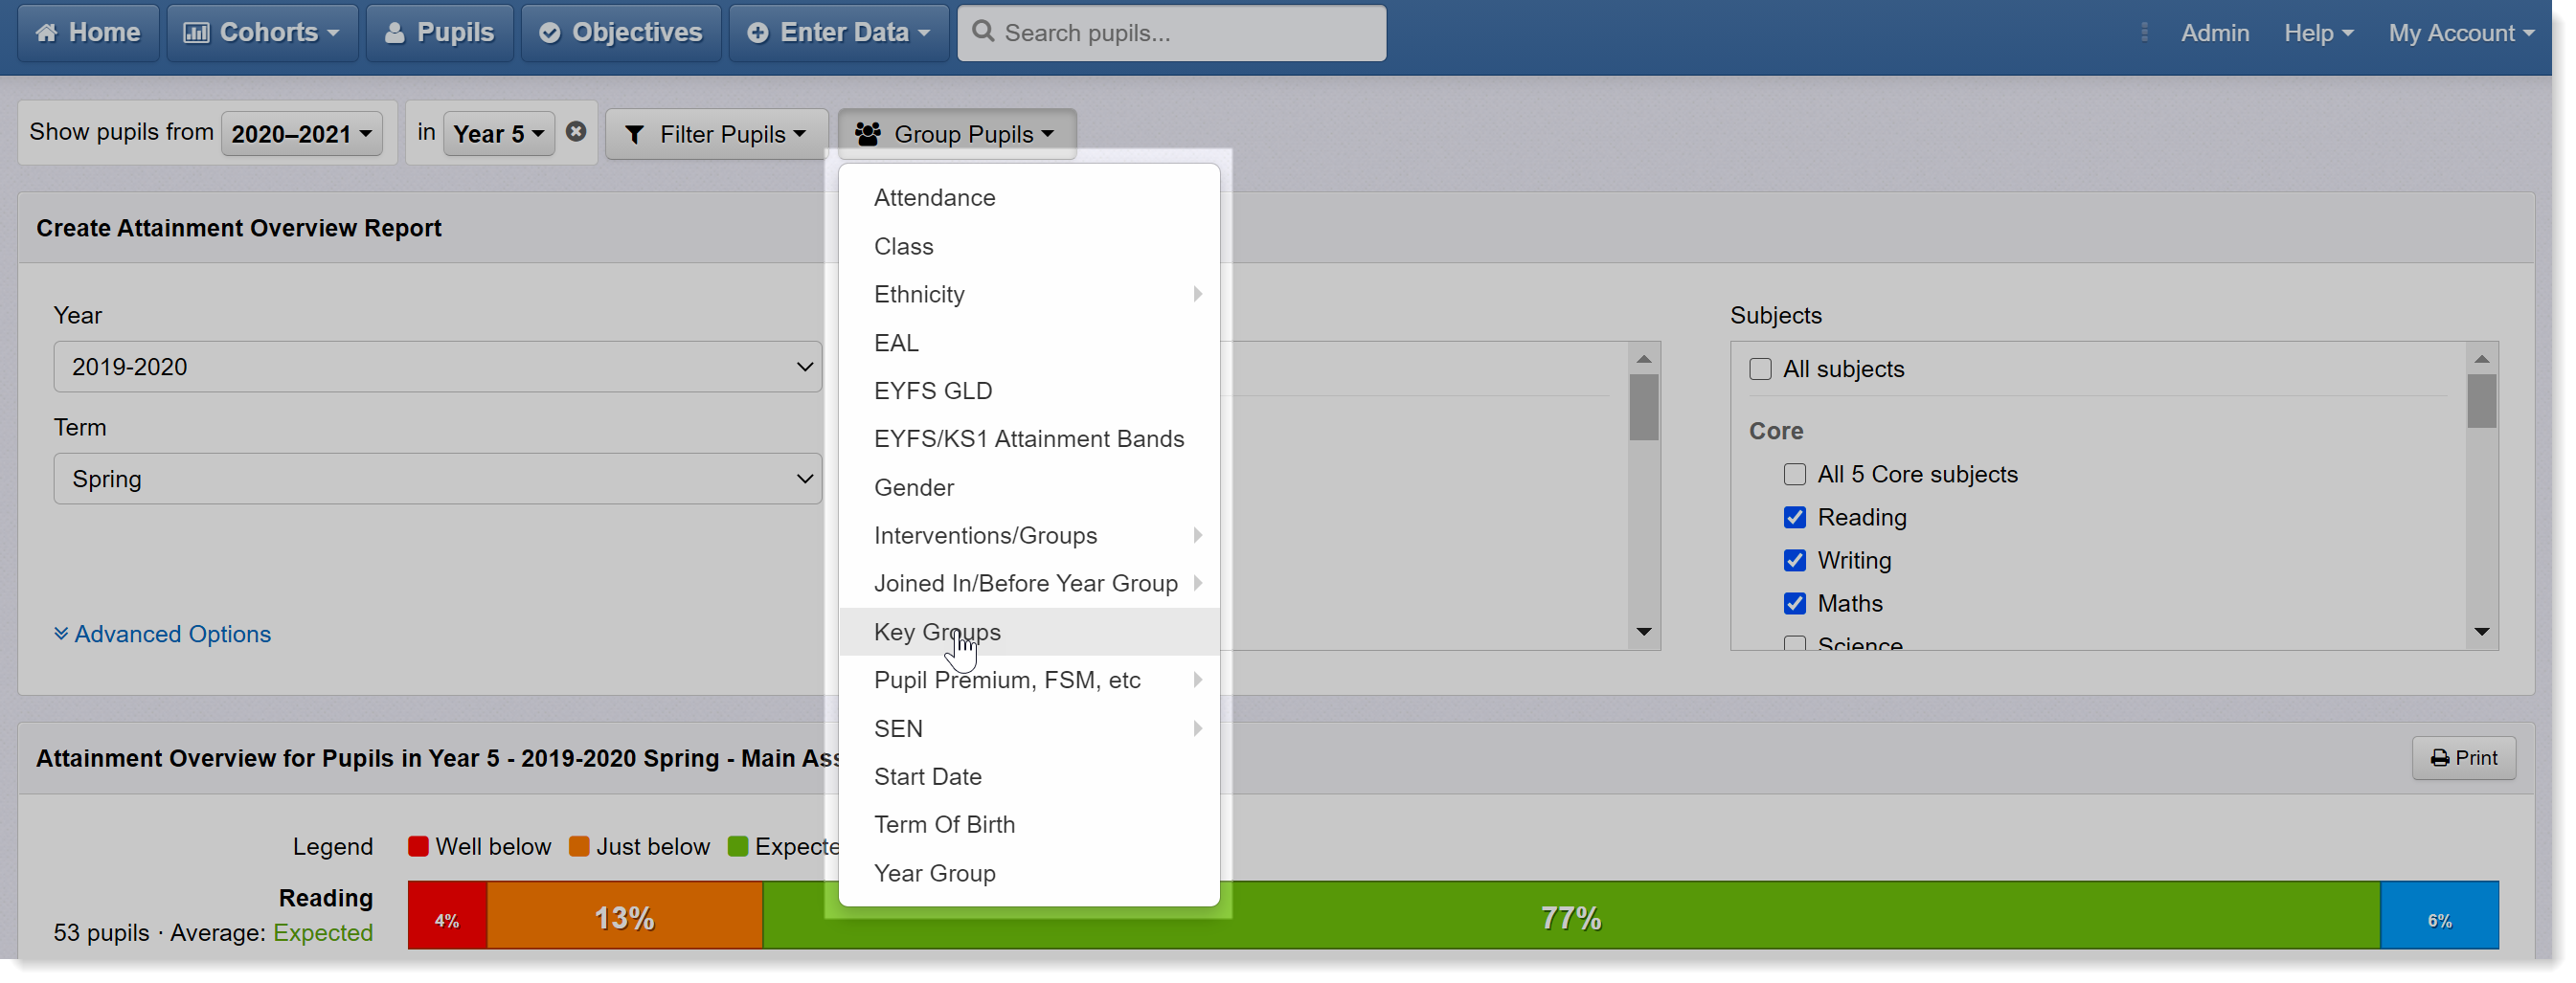Select Term Of Birth option
Viewport: 2576px width, 983px height.
point(1029,825)
